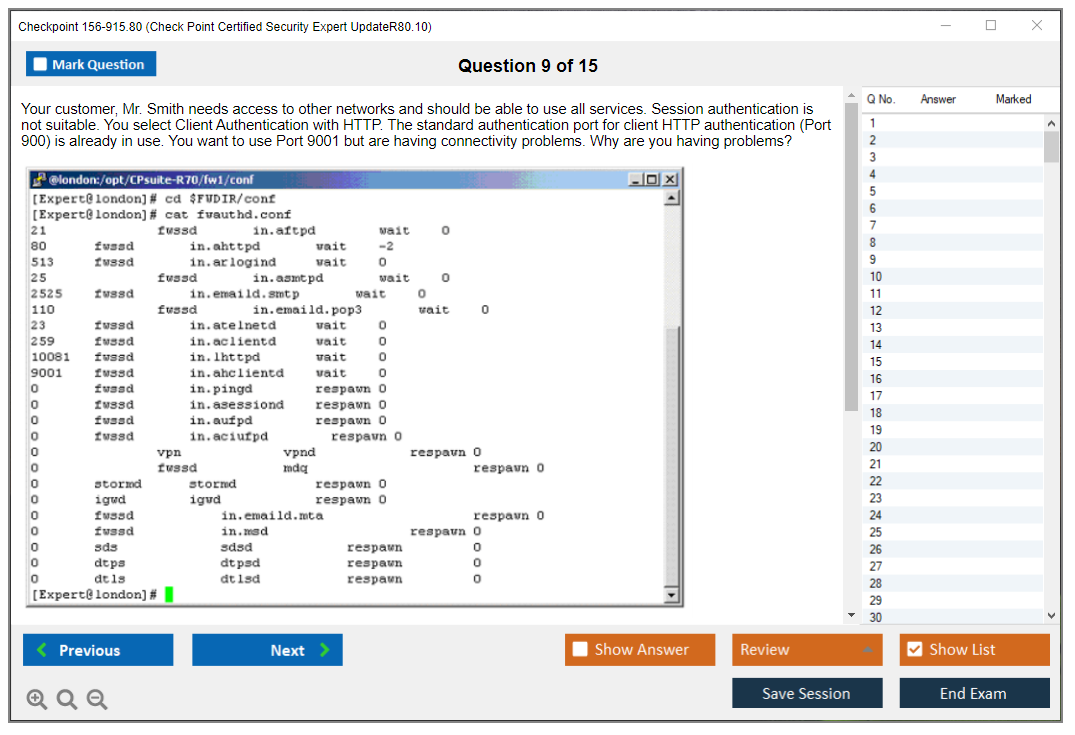Enable the Show Answer checkbox
Screen dimensions: 1075x735
tap(580, 650)
